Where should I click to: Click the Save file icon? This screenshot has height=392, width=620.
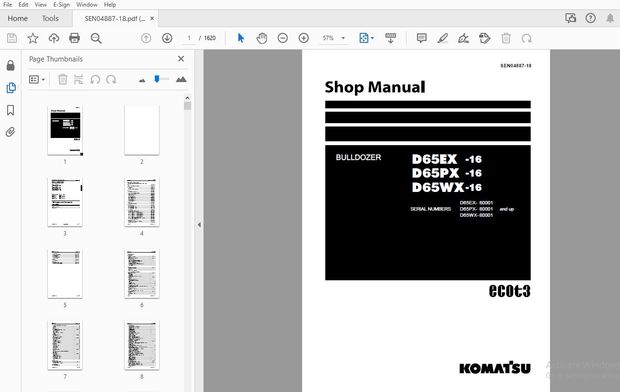pos(12,38)
